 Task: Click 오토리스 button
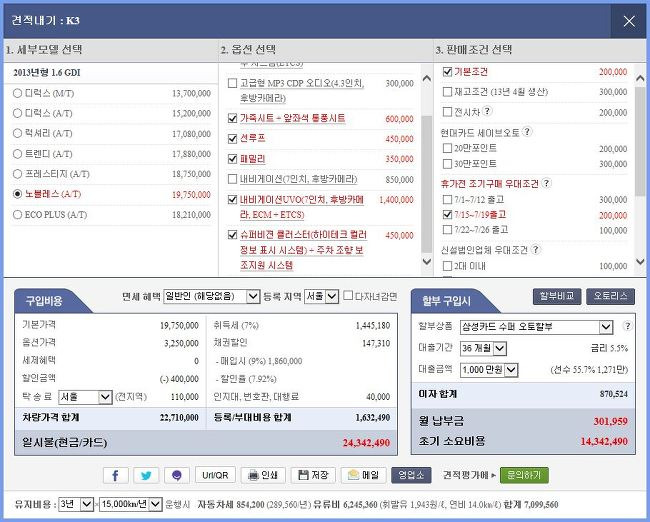610,296
